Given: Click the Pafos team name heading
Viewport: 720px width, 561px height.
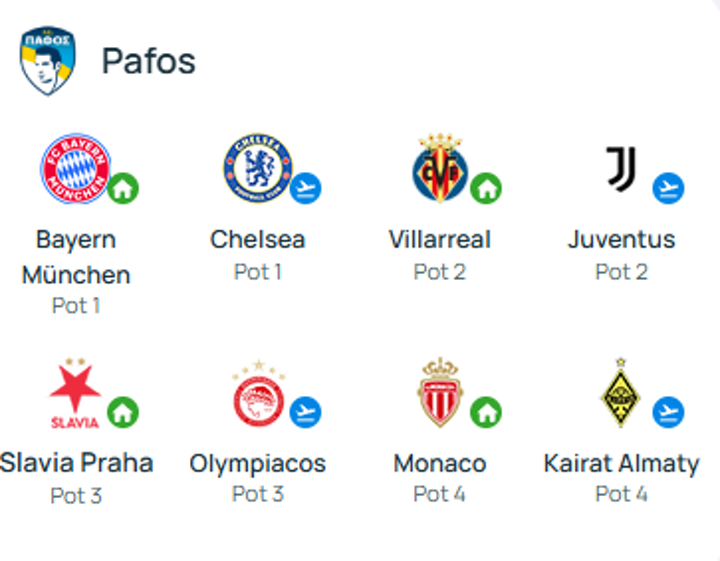Looking at the screenshot, I should point(148,61).
